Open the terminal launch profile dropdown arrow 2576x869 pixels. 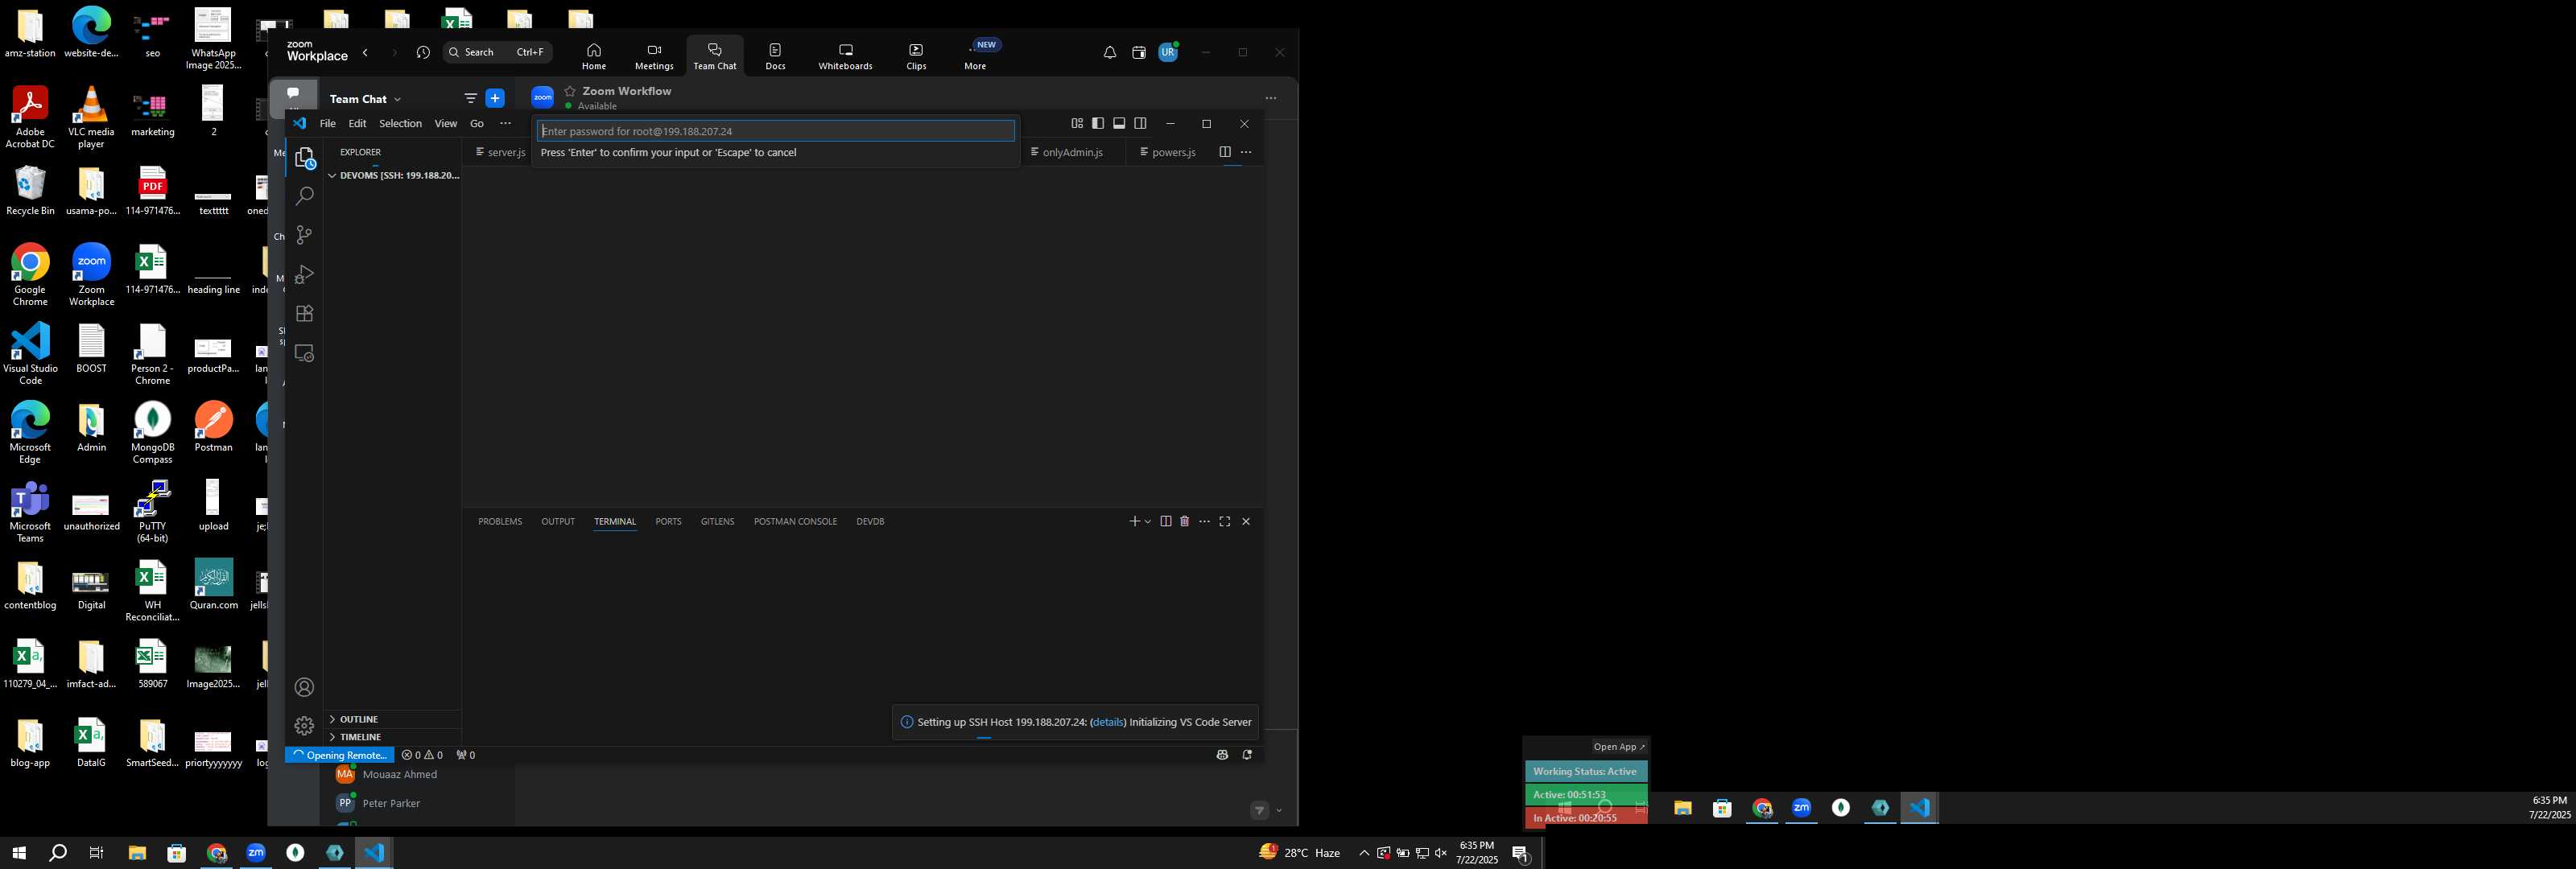coord(1148,521)
